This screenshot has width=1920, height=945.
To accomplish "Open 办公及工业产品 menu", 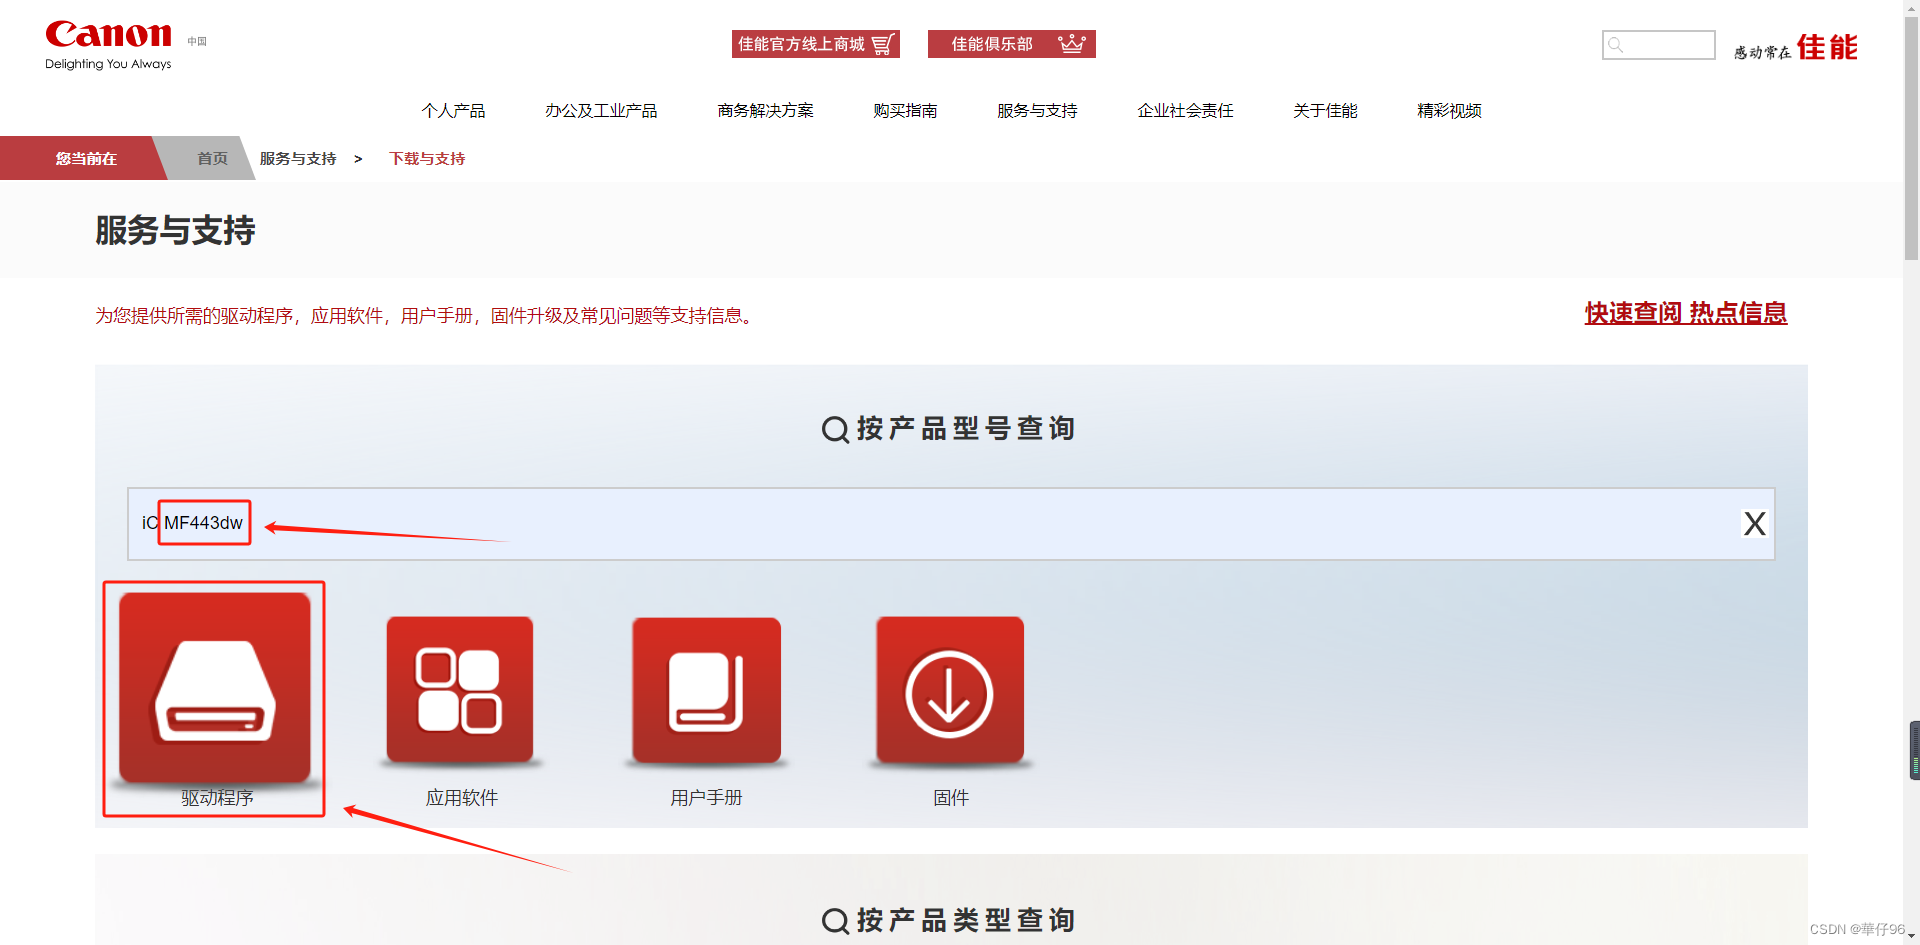I will tap(601, 111).
